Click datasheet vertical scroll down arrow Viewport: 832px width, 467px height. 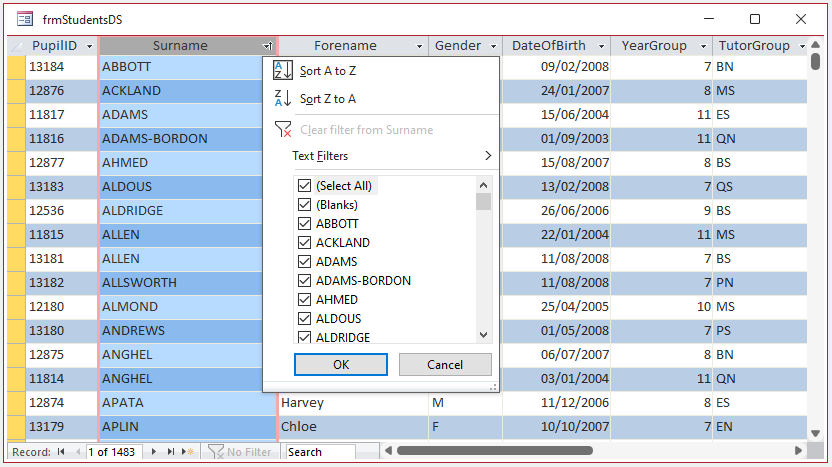[816, 434]
